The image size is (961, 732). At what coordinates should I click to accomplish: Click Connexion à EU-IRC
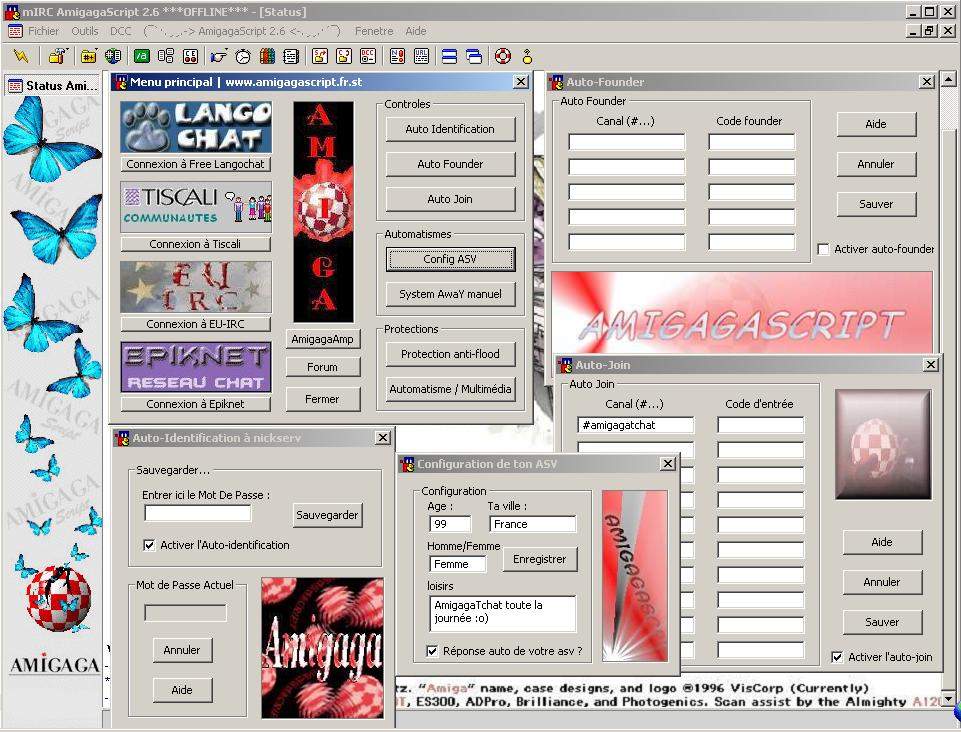196,324
